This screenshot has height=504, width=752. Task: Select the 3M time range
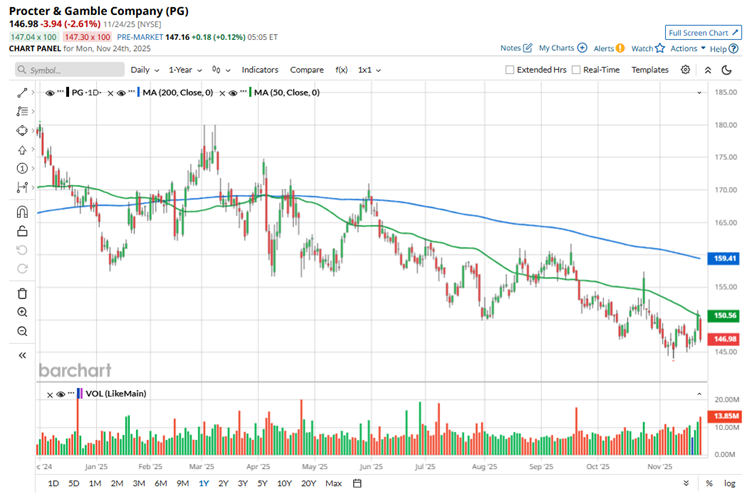(139, 483)
